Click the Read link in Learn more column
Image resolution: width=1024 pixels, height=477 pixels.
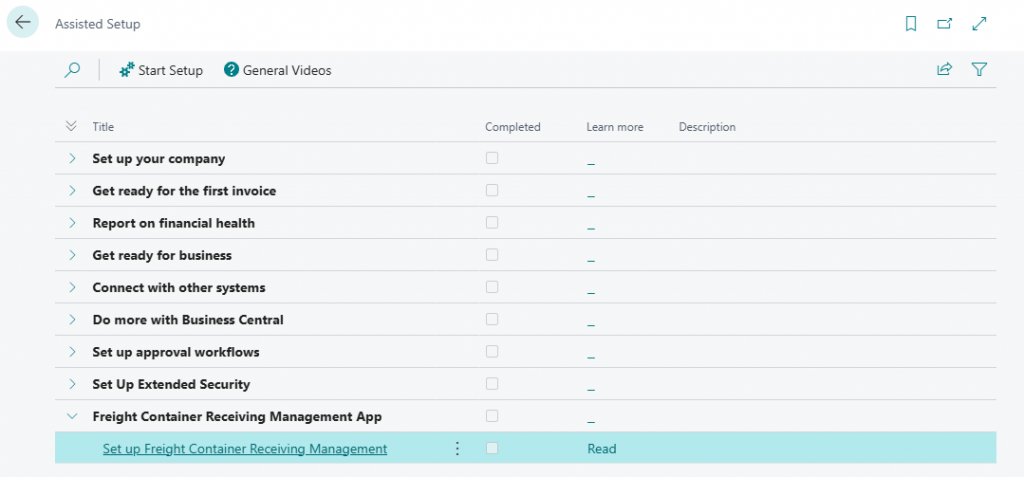pos(601,449)
